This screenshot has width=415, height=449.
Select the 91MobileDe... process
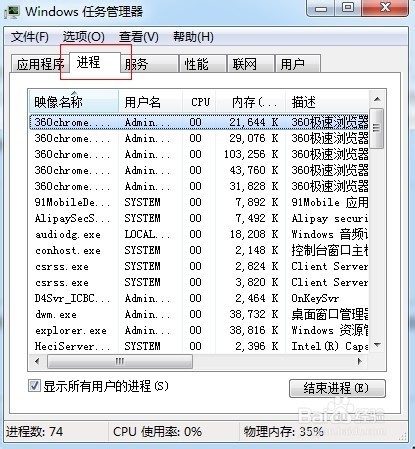click(x=199, y=202)
